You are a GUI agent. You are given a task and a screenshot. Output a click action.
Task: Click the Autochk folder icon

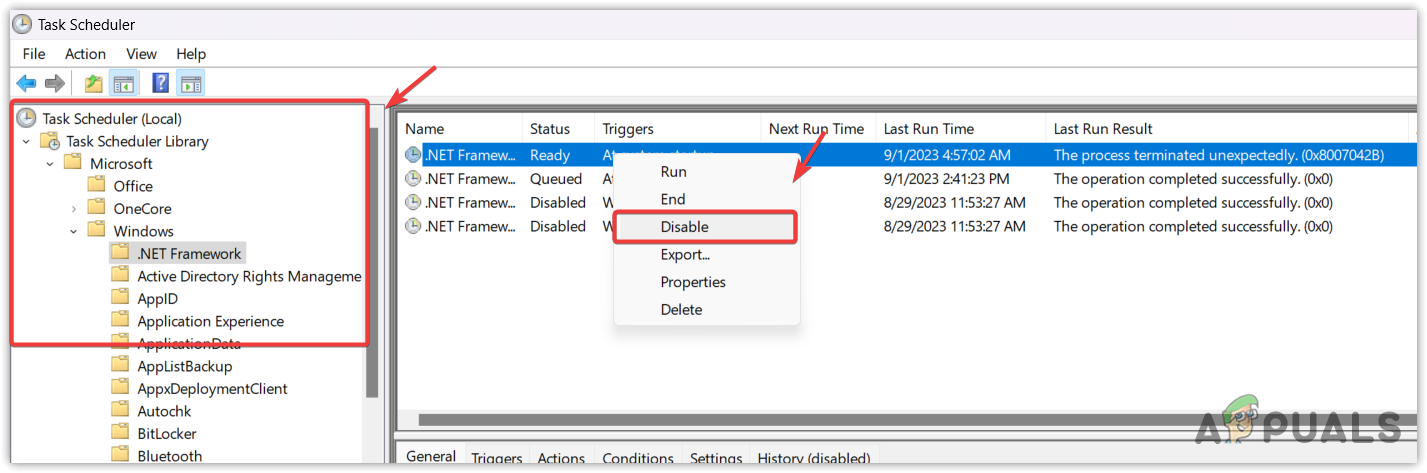[121, 411]
